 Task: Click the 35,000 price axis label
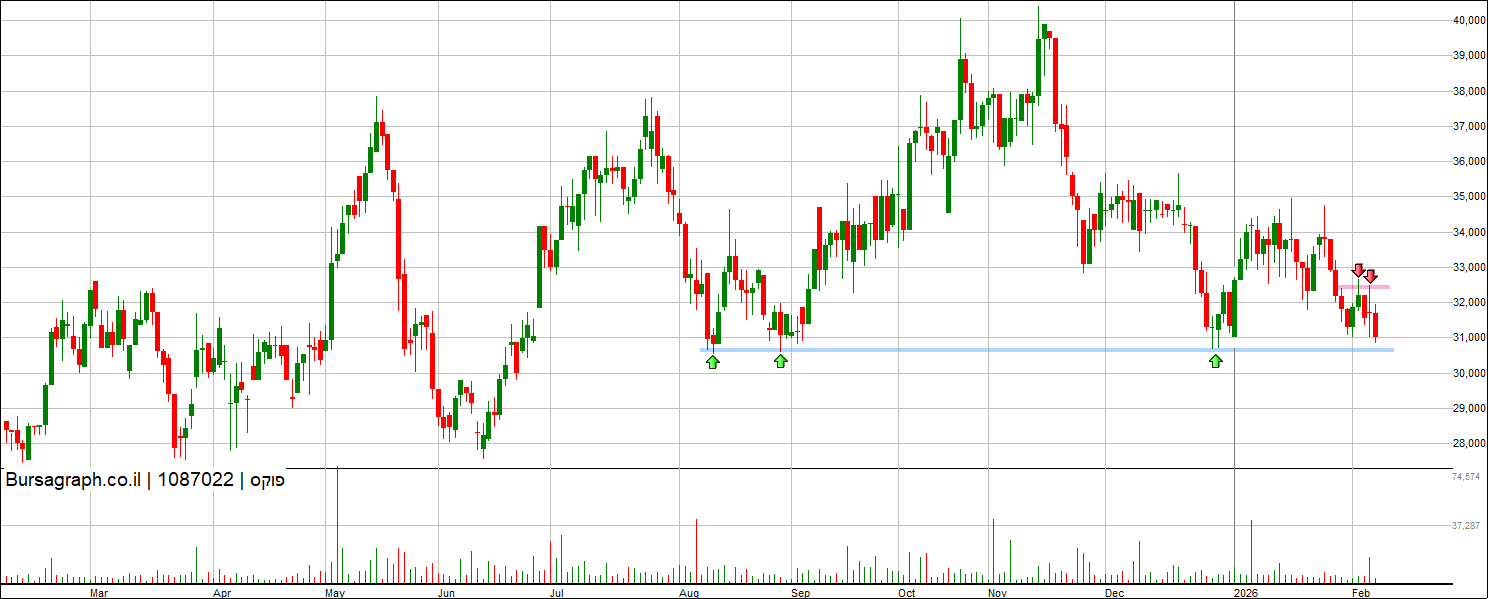pyautogui.click(x=1468, y=197)
